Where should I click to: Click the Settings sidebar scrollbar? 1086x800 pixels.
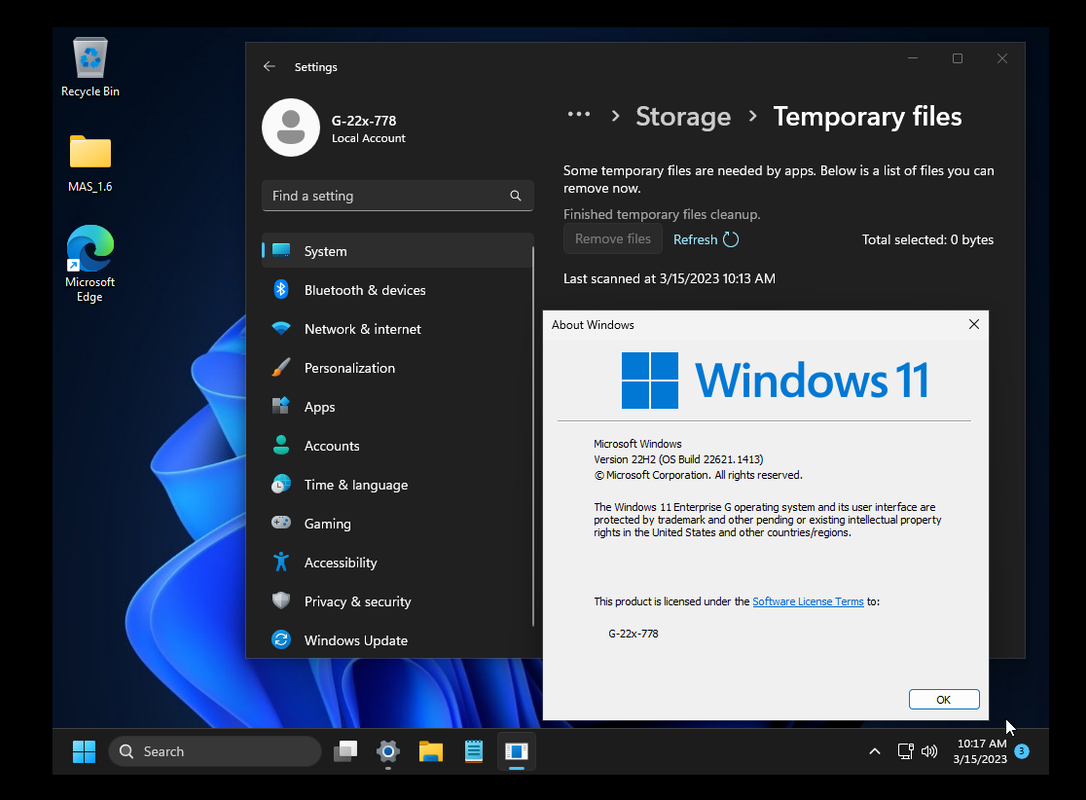533,436
